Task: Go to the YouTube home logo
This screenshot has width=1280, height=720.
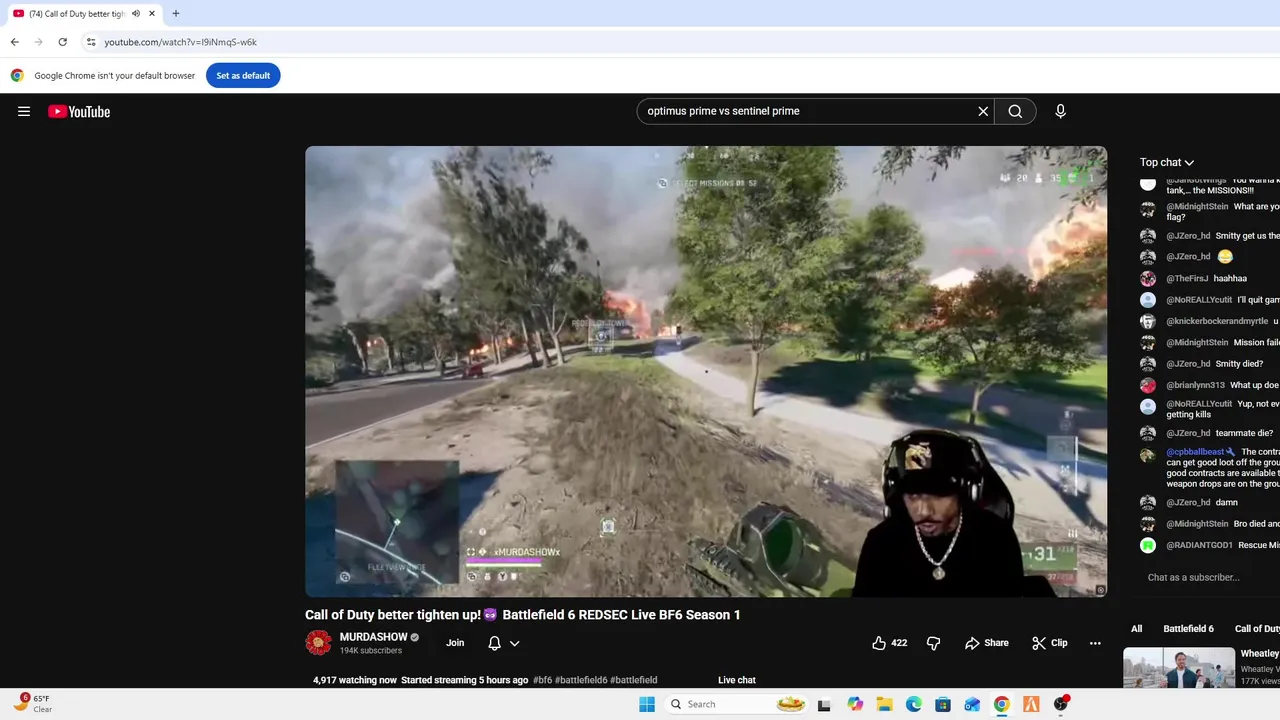Action: tap(79, 111)
